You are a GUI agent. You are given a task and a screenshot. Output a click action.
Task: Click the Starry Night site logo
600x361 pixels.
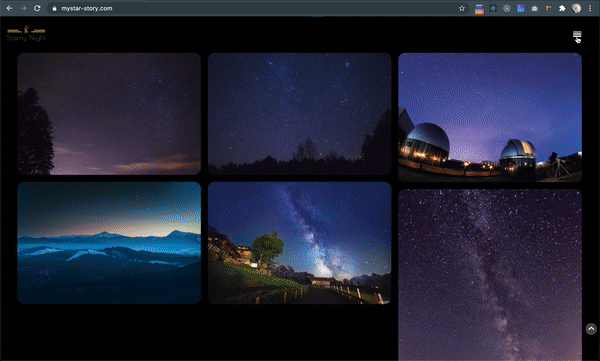(x=26, y=34)
